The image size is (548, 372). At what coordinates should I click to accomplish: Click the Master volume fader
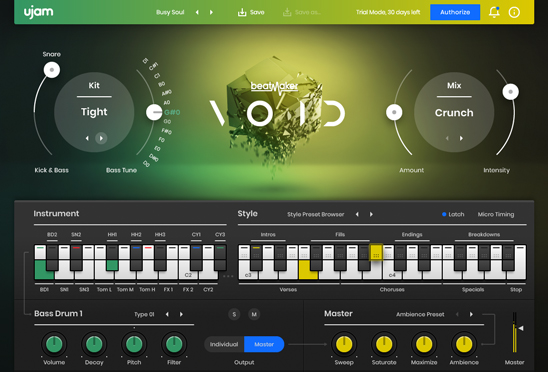pyautogui.click(x=515, y=332)
